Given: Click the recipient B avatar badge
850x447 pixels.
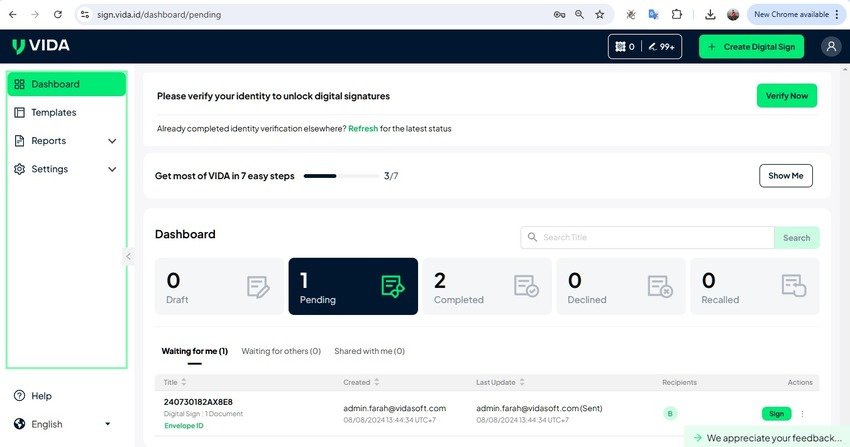Looking at the screenshot, I should pyautogui.click(x=670, y=413).
